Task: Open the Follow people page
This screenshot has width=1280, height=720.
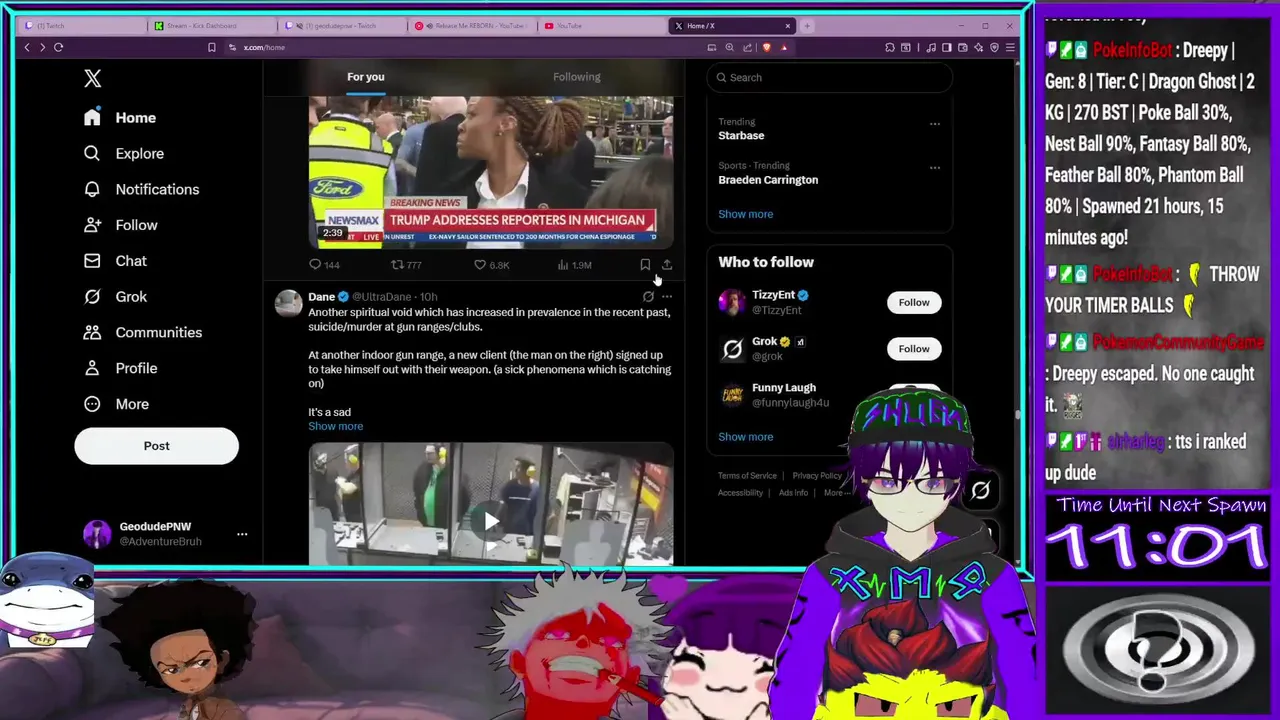Action: [122, 225]
